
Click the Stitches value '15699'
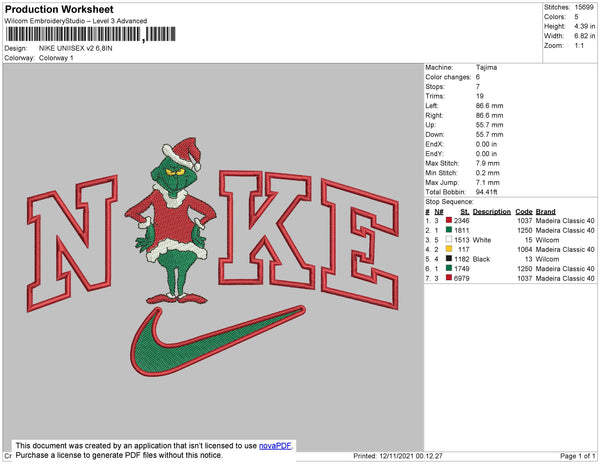pos(584,7)
